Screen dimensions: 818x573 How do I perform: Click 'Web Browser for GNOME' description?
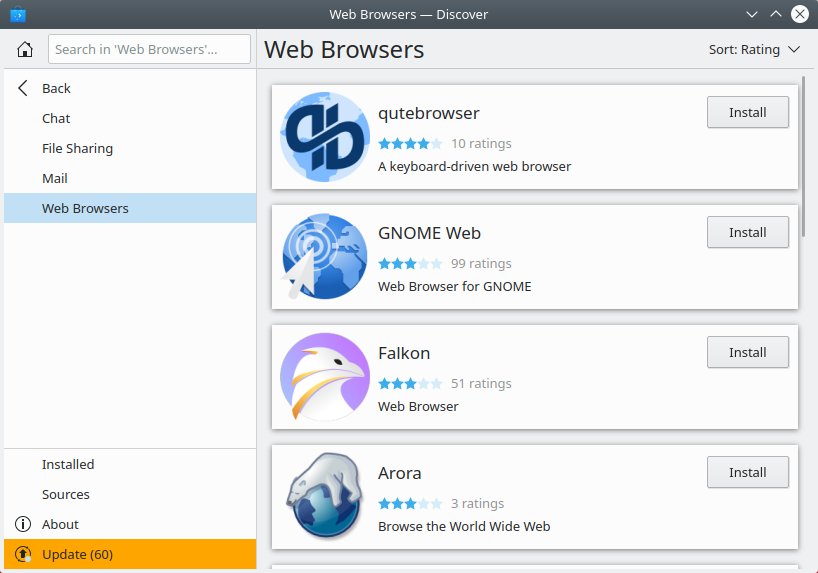pyautogui.click(x=454, y=286)
